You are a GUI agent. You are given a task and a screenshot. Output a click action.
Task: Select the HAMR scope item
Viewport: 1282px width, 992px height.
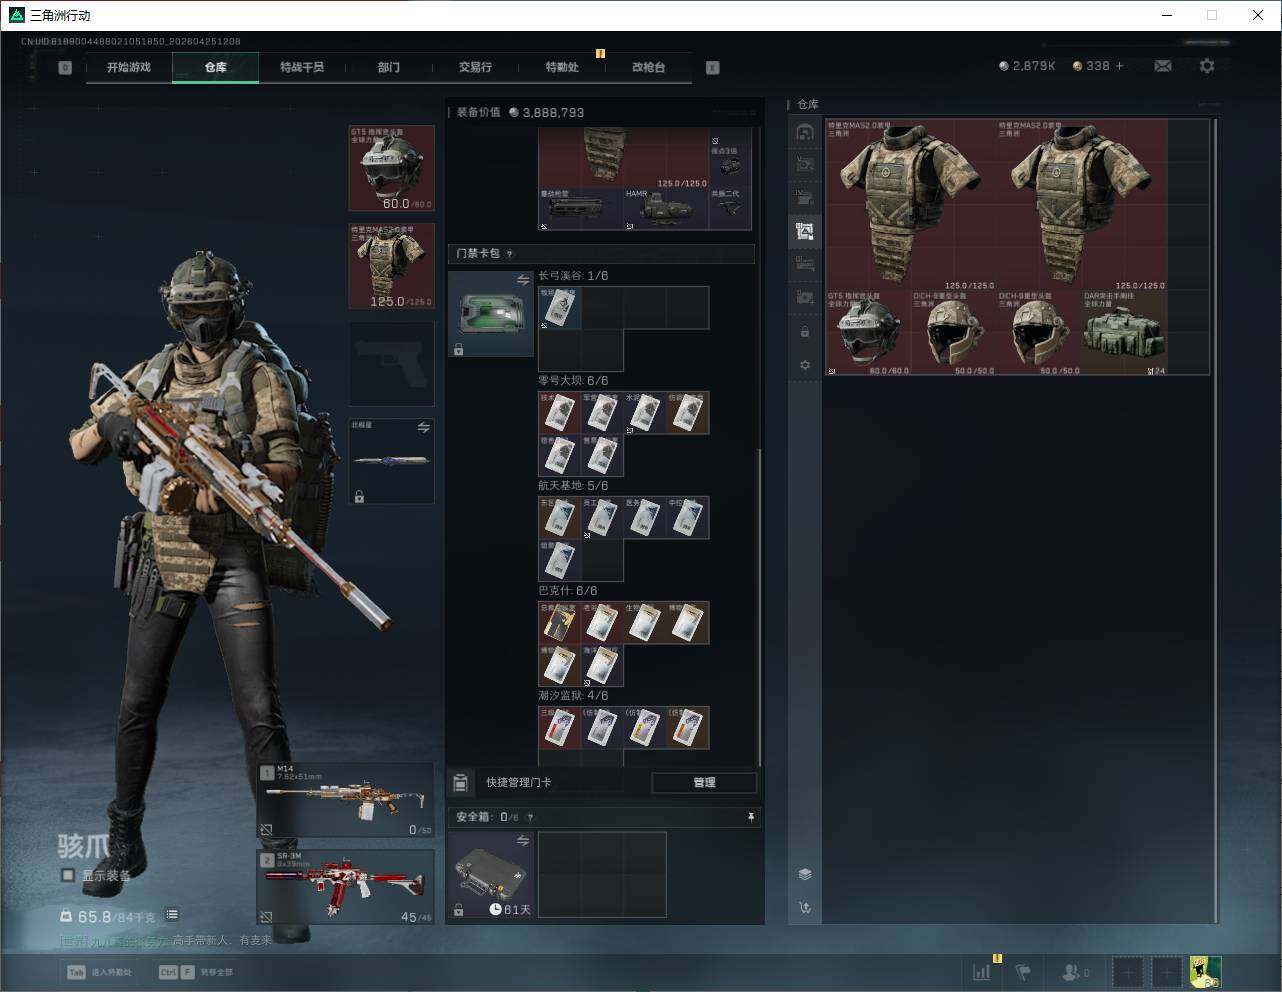pos(667,209)
